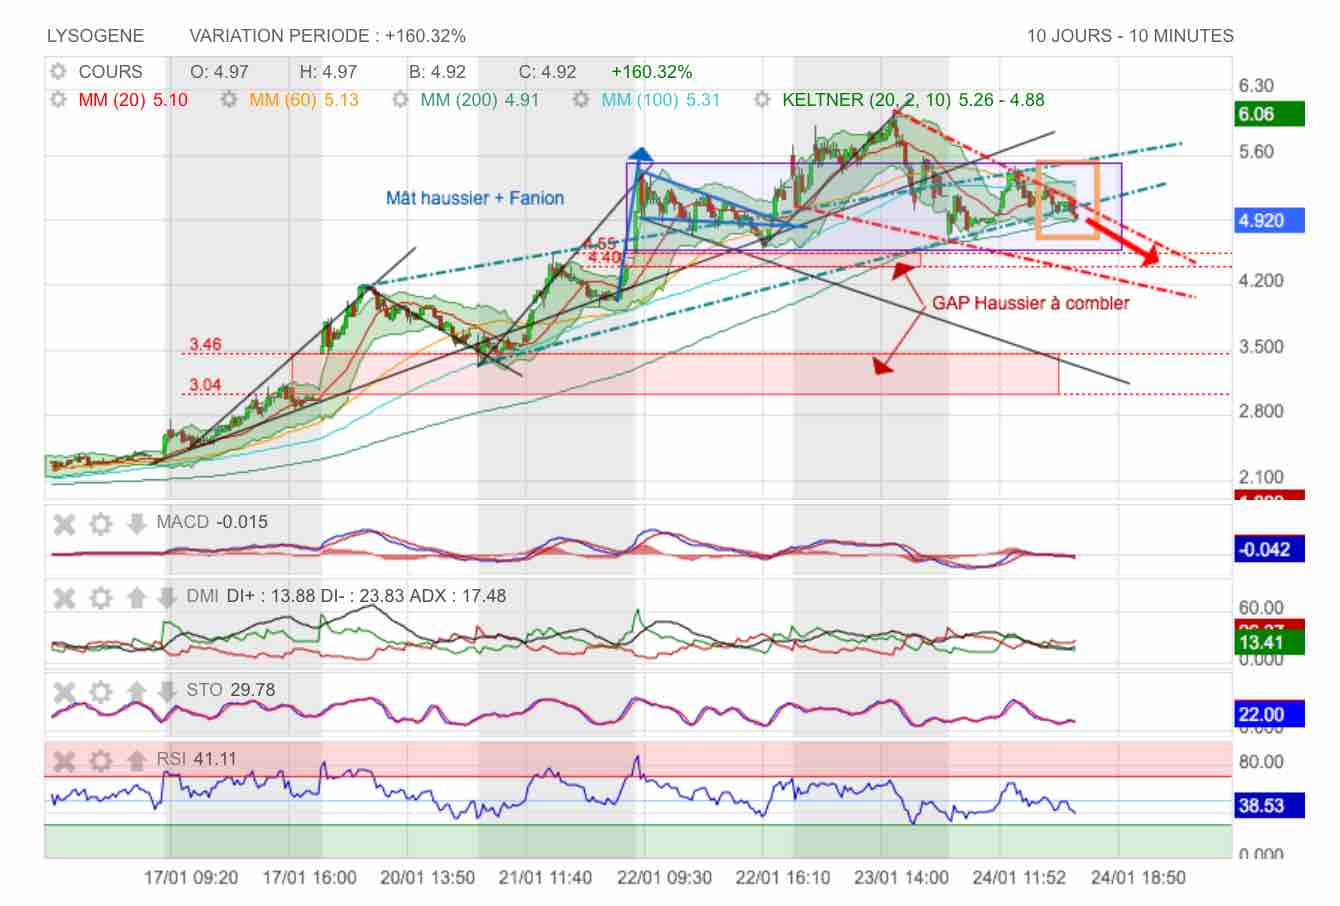Click the 24/01 18:50 time axis label
The height and width of the screenshot is (906, 1340).
1138,878
